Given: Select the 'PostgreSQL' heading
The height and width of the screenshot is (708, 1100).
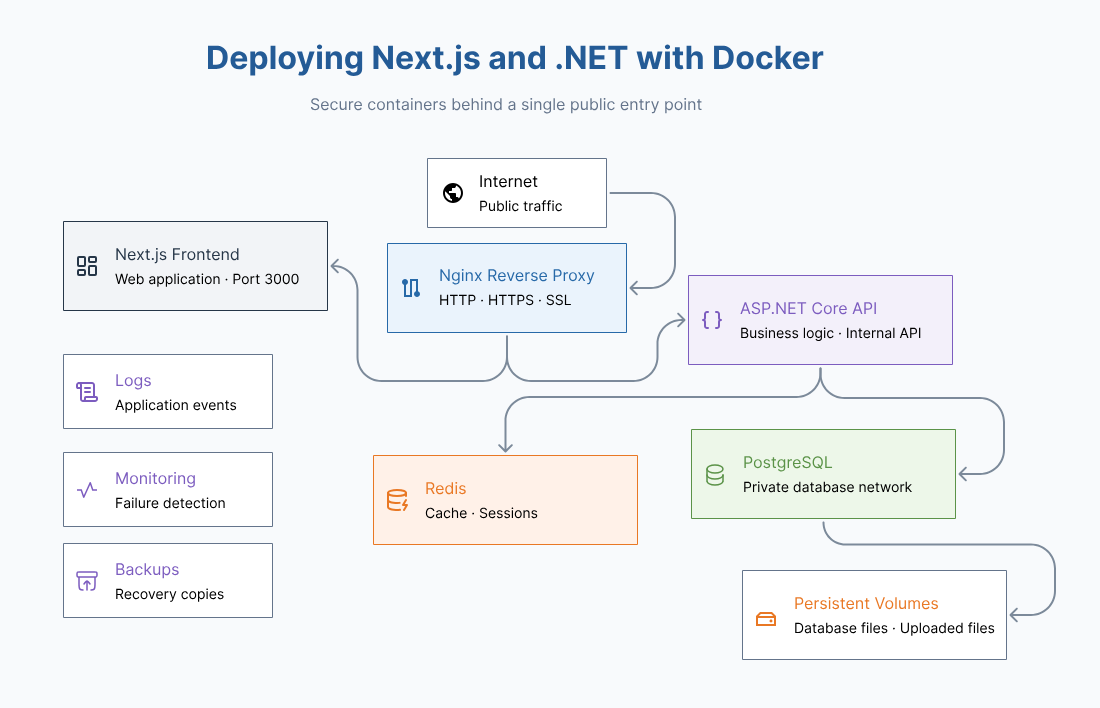Looking at the screenshot, I should (x=788, y=462).
